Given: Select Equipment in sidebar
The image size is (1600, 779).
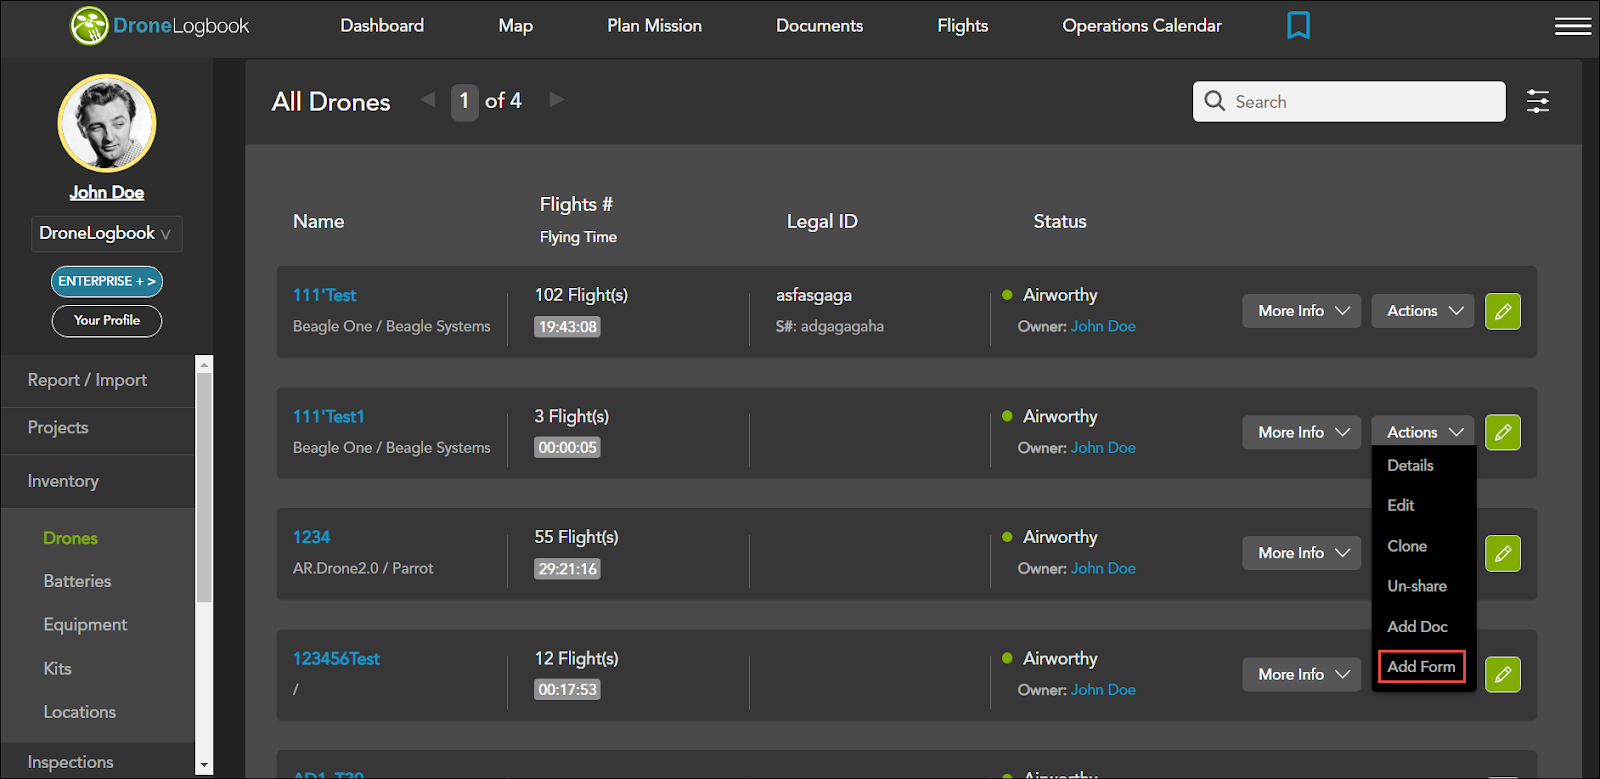Looking at the screenshot, I should point(85,624).
